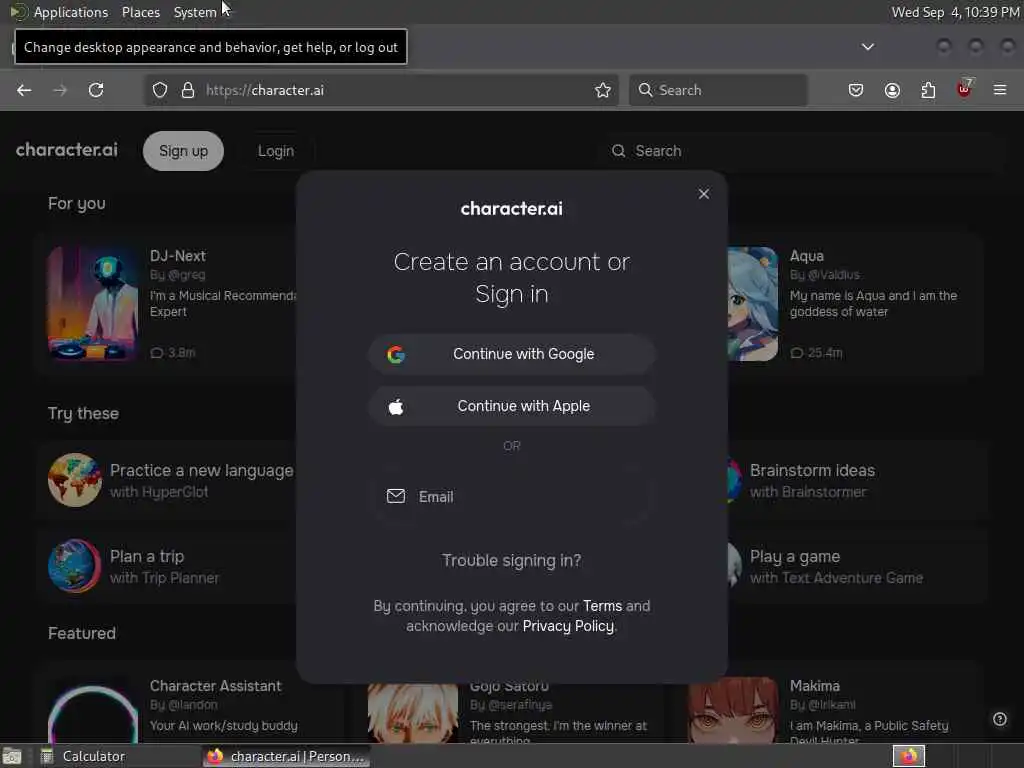Reload the character.ai page
Viewport: 1024px width, 768px height.
tap(96, 90)
